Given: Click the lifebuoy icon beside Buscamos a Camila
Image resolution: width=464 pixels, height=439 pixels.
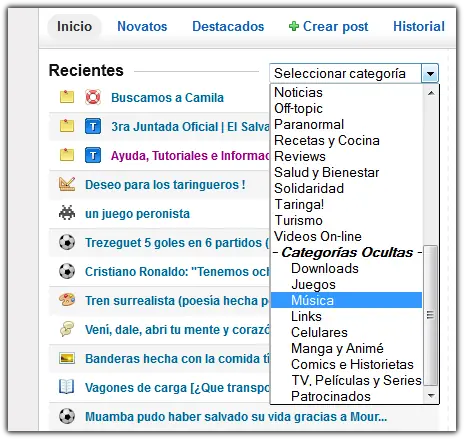Looking at the screenshot, I should click(x=93, y=97).
